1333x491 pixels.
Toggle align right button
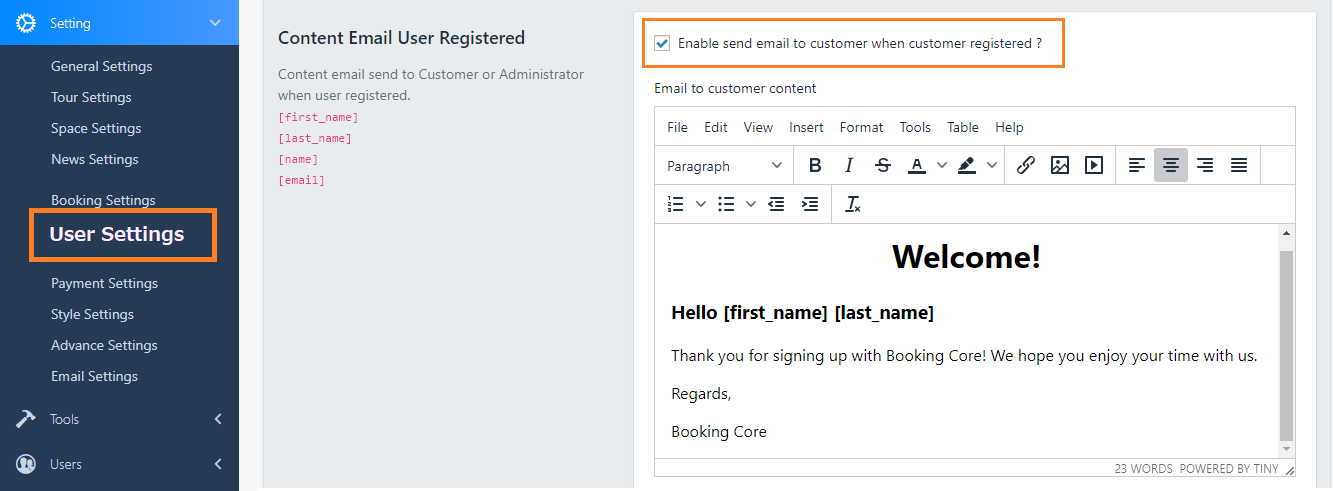pos(1205,166)
